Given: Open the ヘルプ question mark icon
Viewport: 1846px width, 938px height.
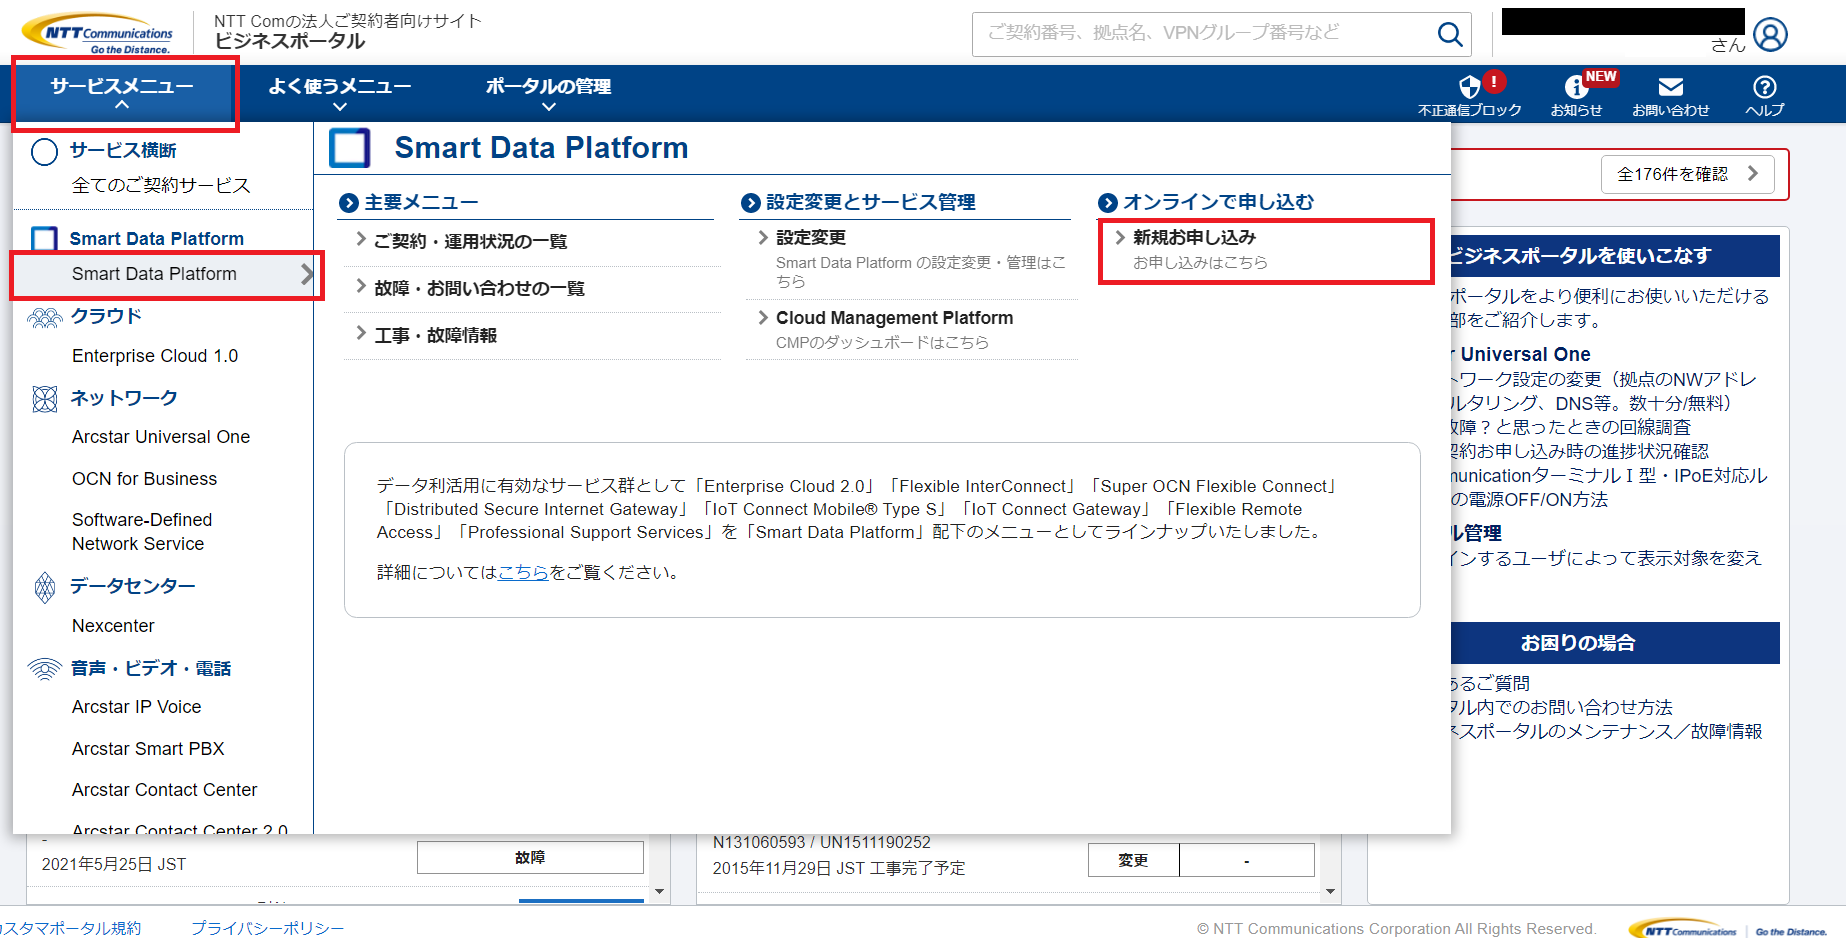Looking at the screenshot, I should pyautogui.click(x=1764, y=88).
